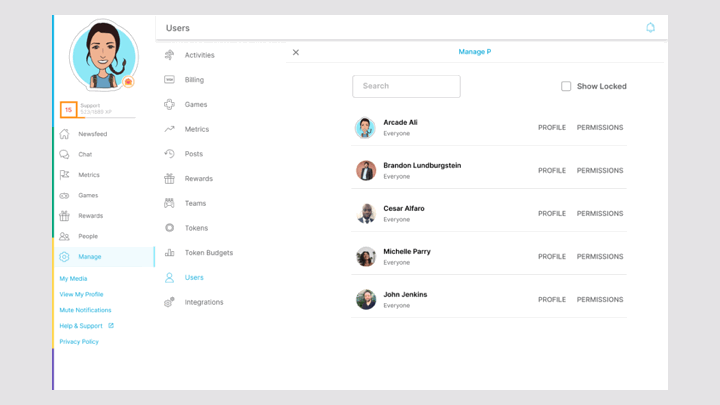The image size is (720, 405).
Task: Go to Chat in sidebar
Action: 85,154
